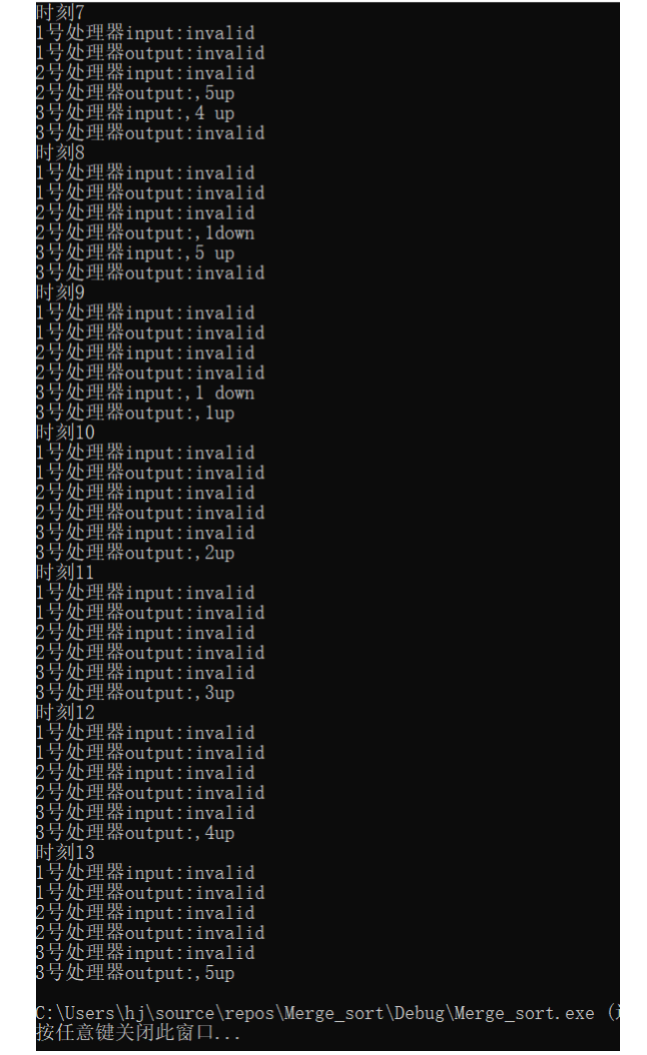Click the 时刻11 header line
The width and height of the screenshot is (647, 1055).
(65, 573)
